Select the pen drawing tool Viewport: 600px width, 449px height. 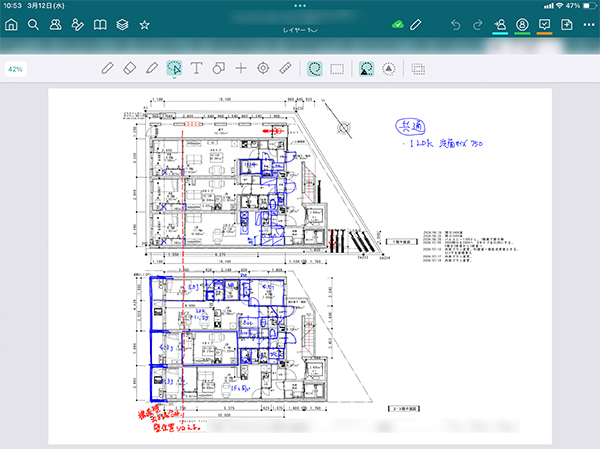point(109,68)
